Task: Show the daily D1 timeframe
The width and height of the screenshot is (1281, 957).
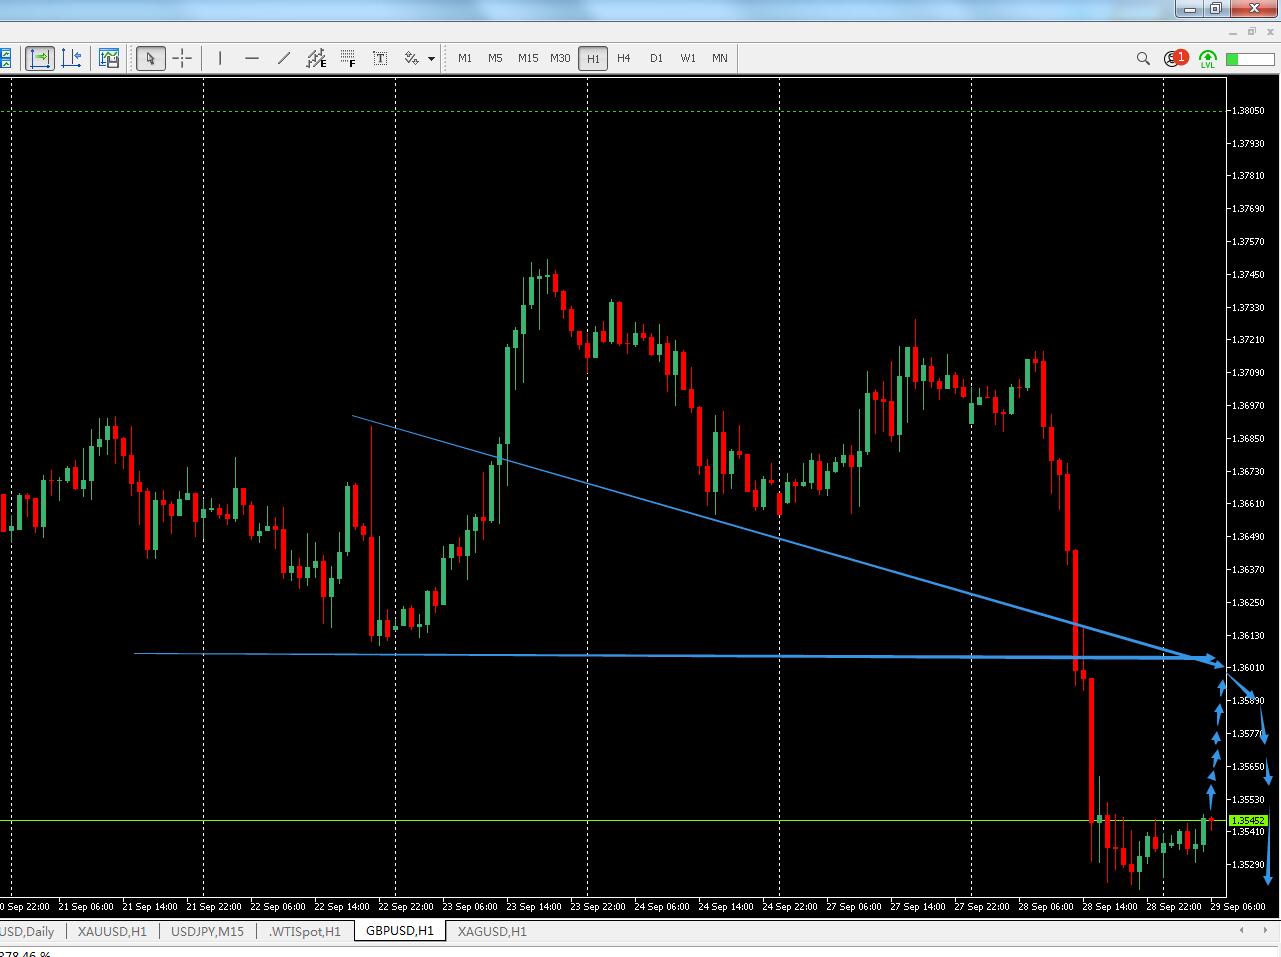Action: 656,58
